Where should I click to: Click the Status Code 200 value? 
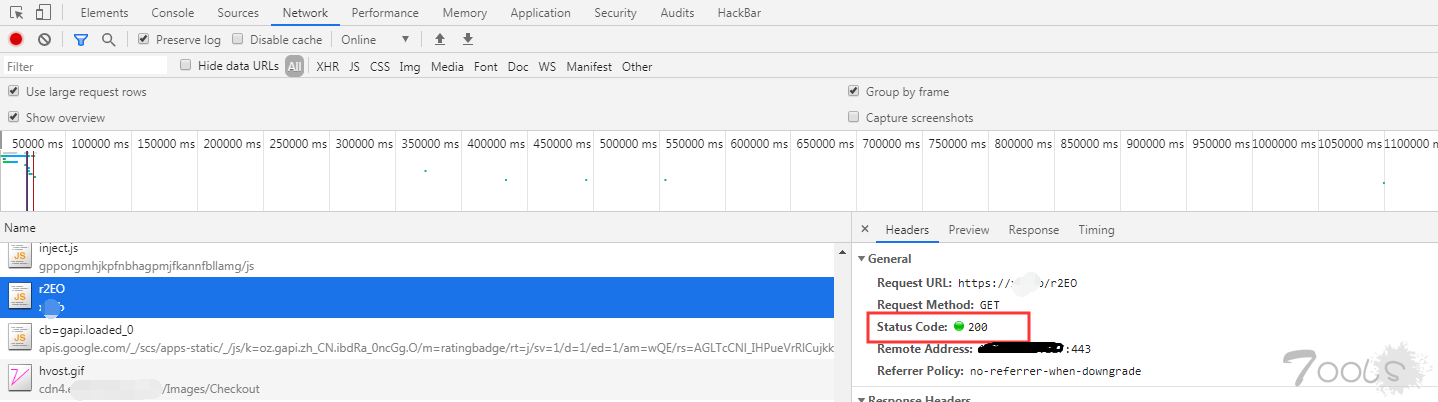click(x=978, y=327)
